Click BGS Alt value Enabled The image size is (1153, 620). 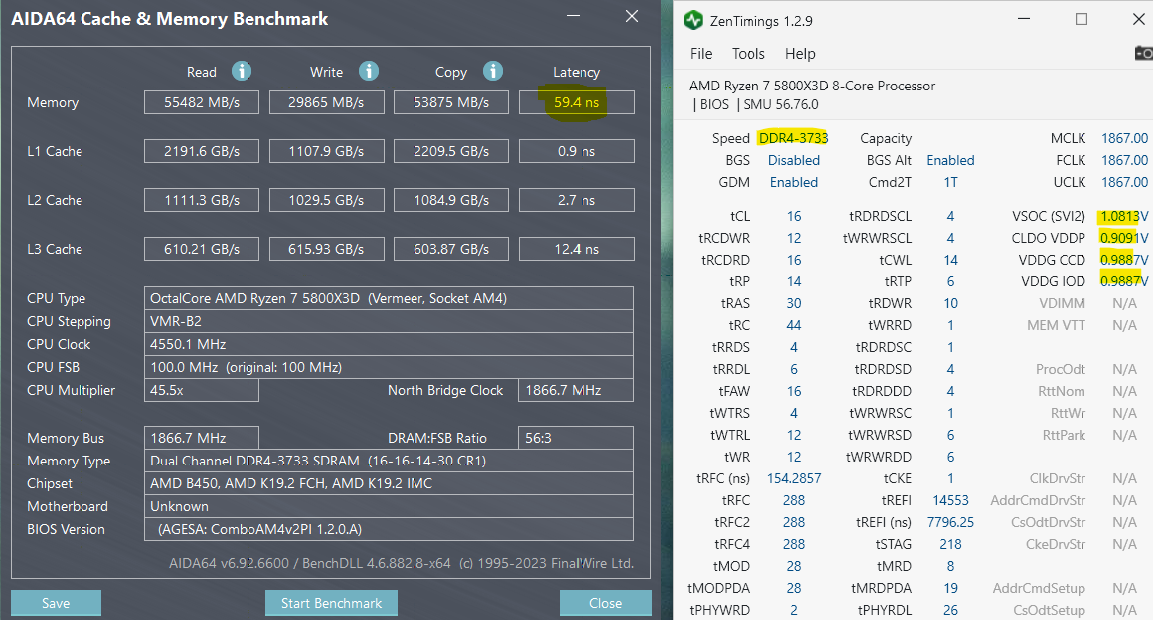(950, 160)
